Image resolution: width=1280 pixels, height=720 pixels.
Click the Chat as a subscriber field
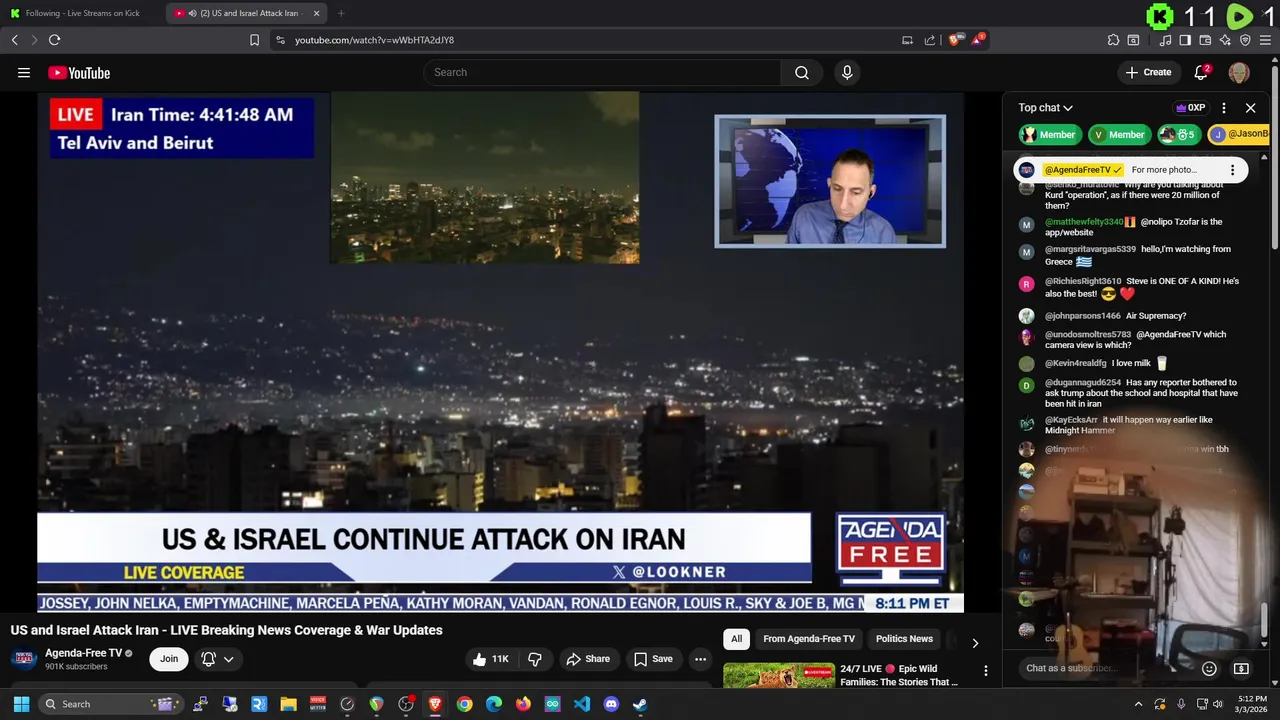[x=1106, y=668]
